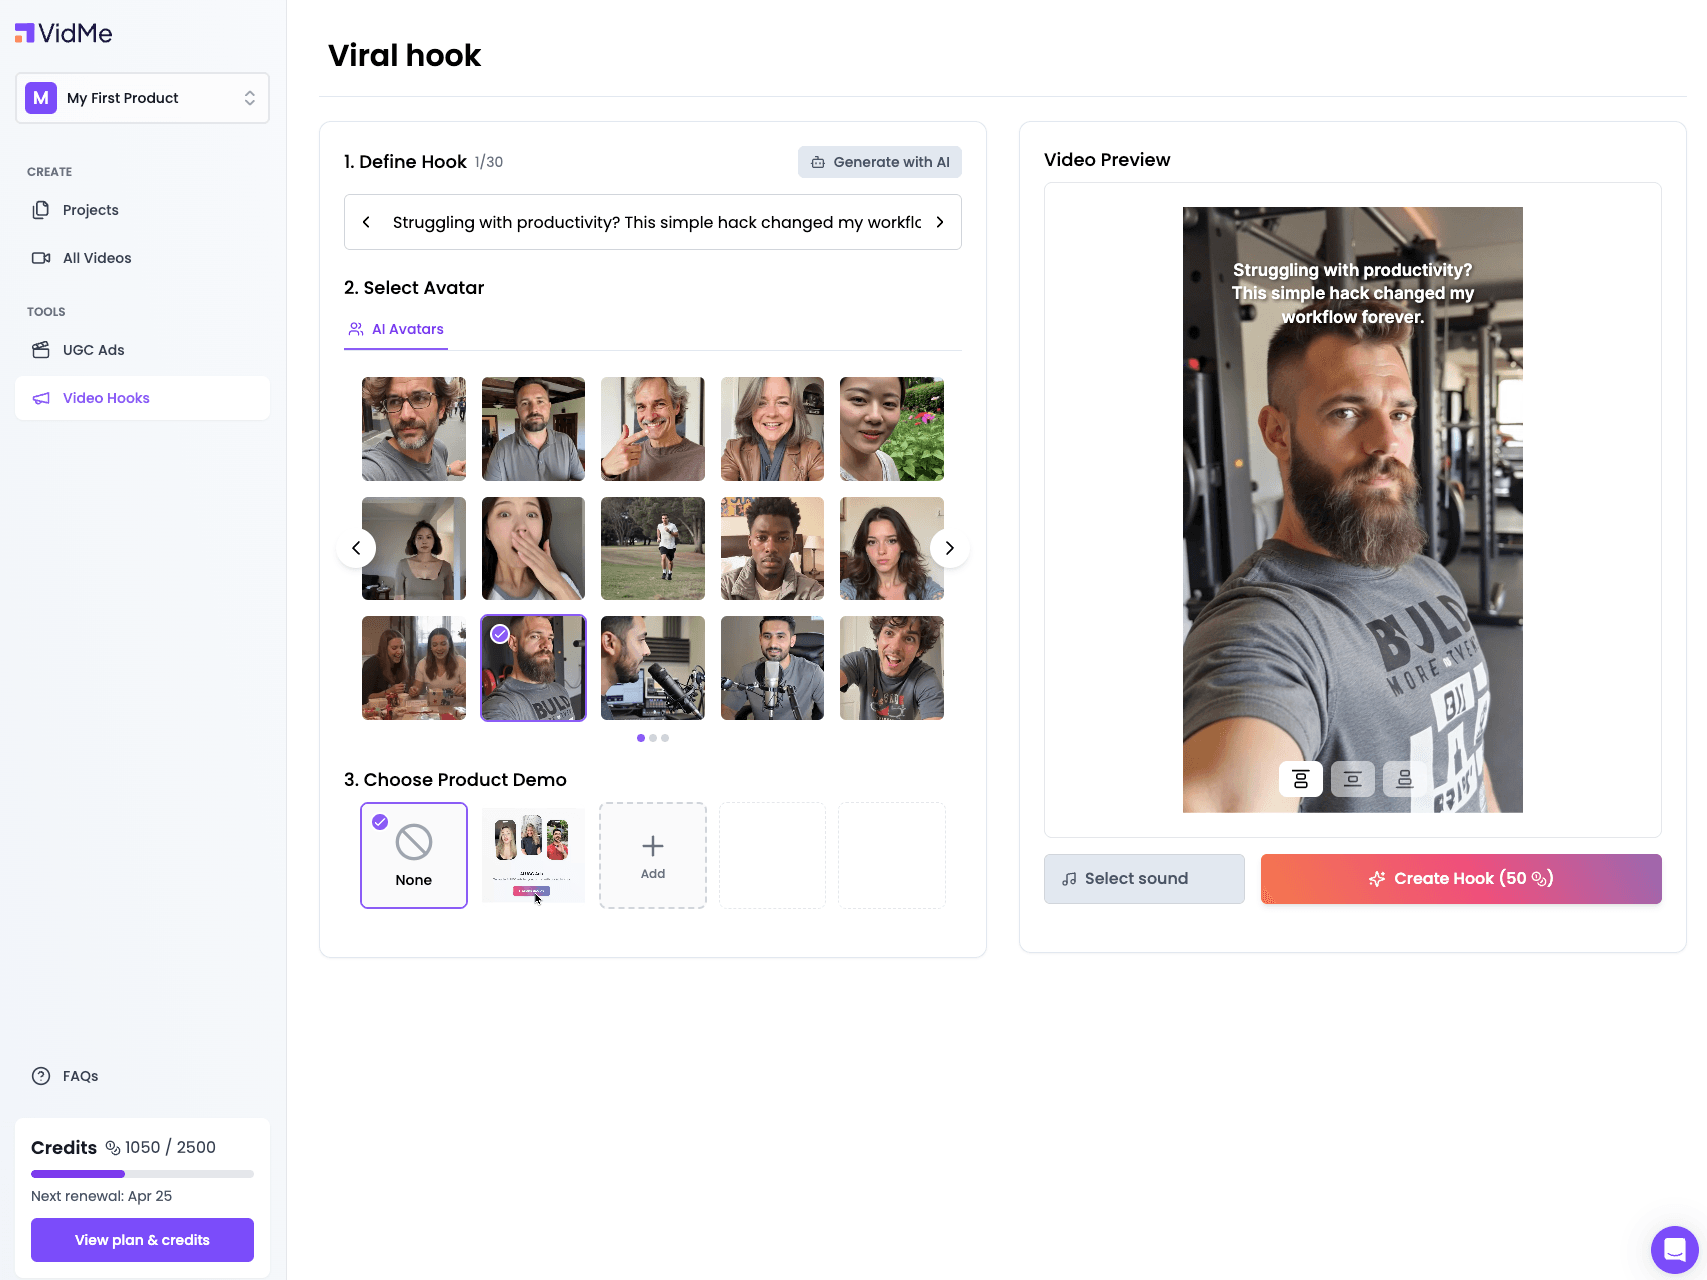Select None for product demo
The width and height of the screenshot is (1707, 1280).
pyautogui.click(x=413, y=855)
